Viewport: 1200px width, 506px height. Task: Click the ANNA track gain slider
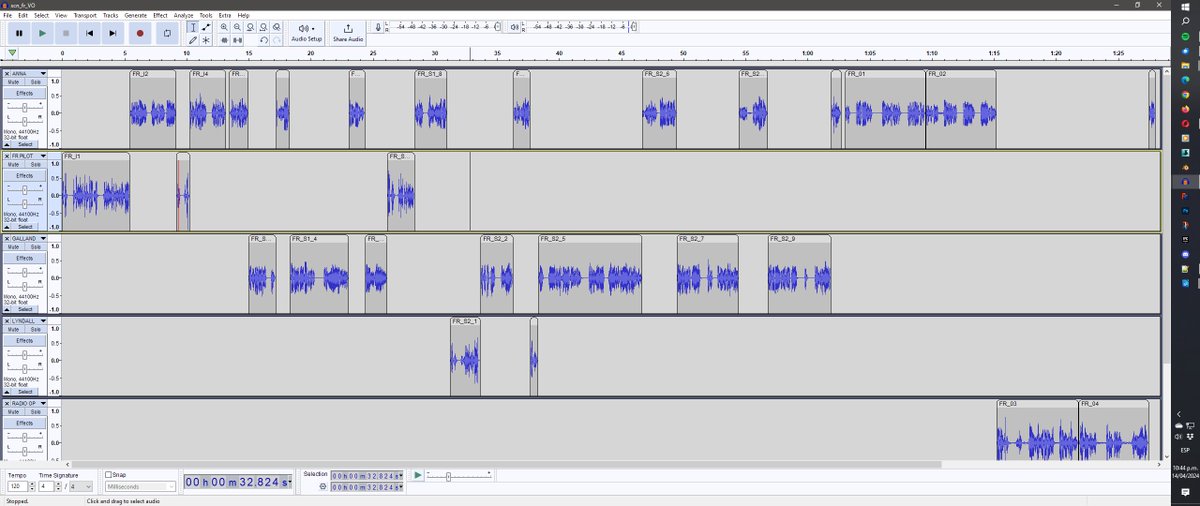click(25, 105)
